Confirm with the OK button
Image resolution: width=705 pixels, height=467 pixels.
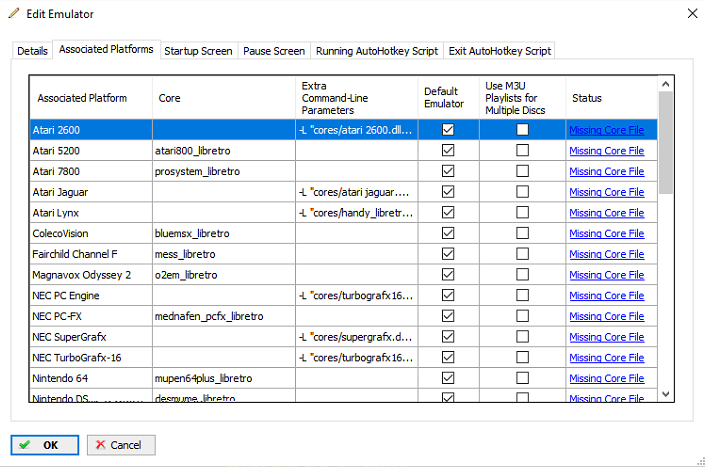click(x=45, y=445)
